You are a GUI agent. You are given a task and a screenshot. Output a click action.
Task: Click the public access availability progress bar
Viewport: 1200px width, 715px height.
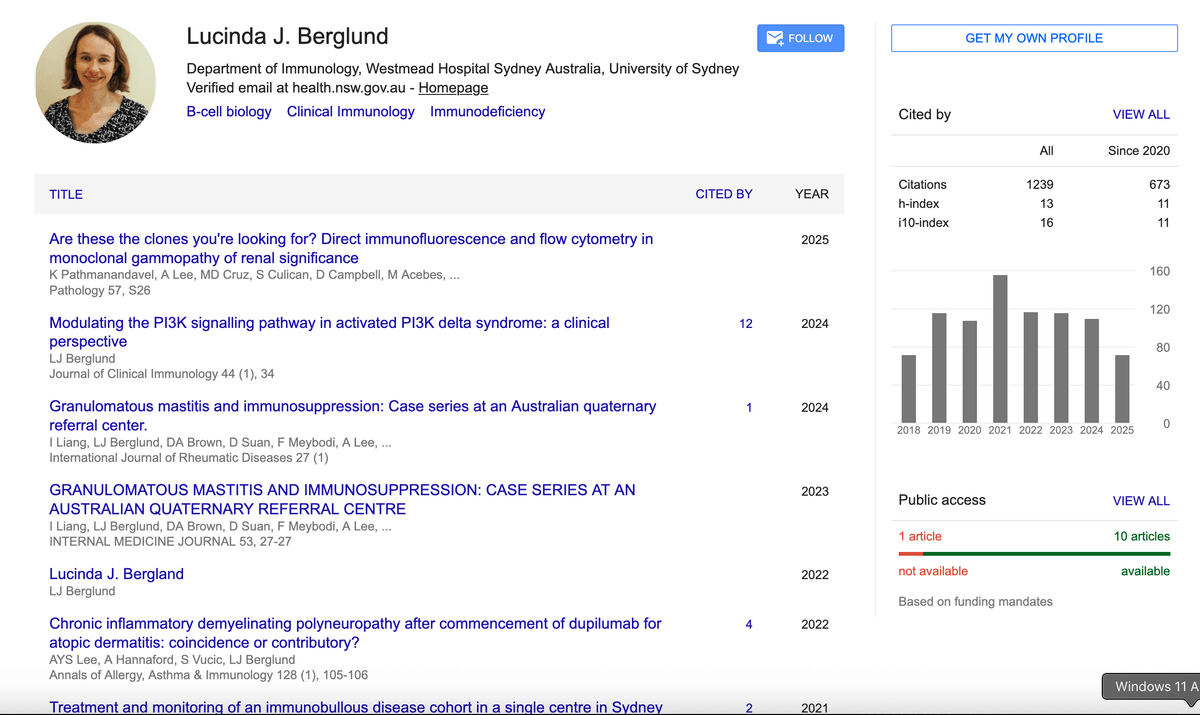point(1034,553)
